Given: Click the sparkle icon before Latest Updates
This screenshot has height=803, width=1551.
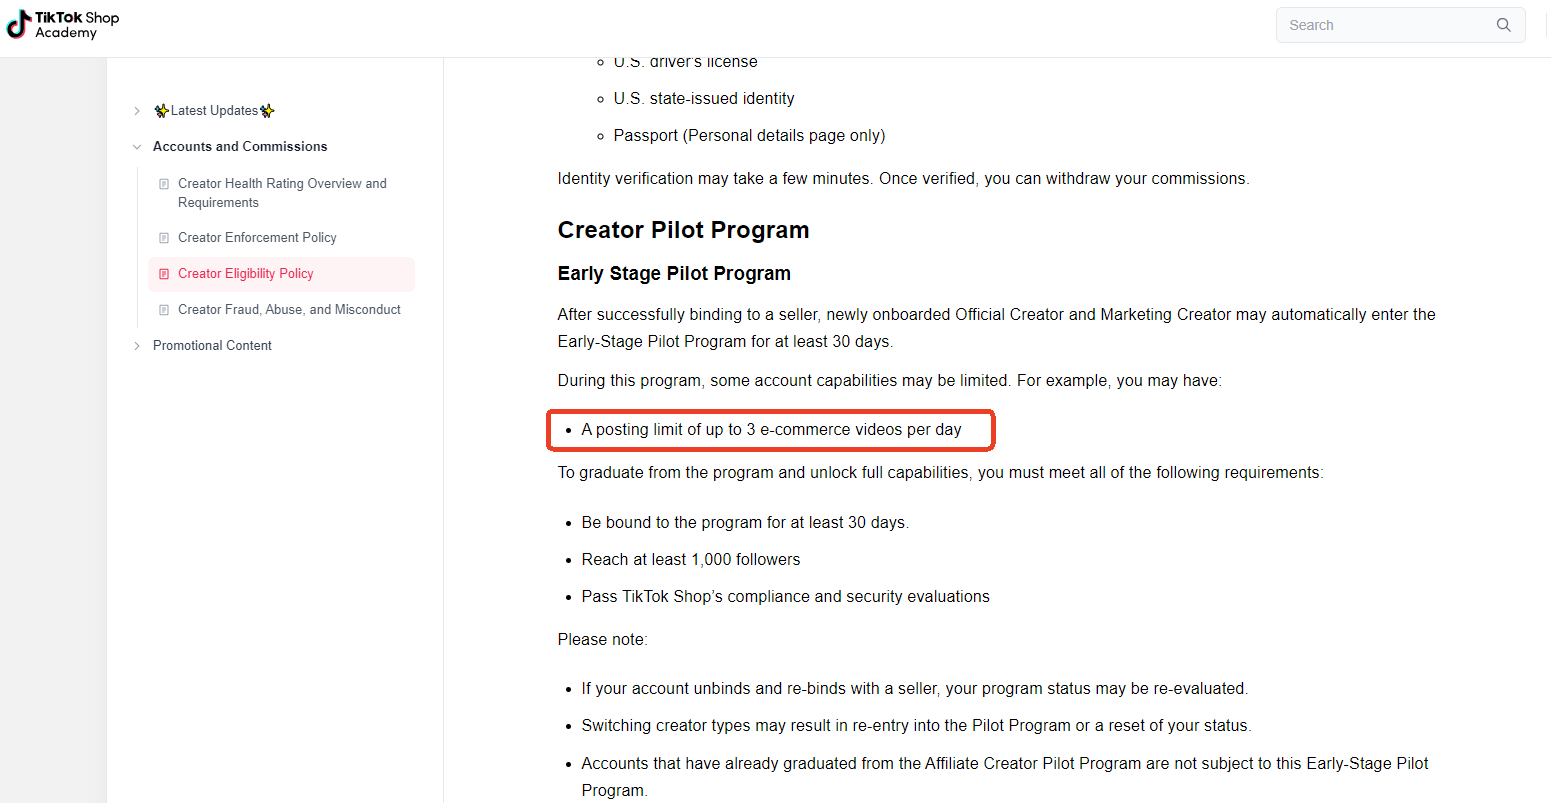Looking at the screenshot, I should pyautogui.click(x=161, y=111).
